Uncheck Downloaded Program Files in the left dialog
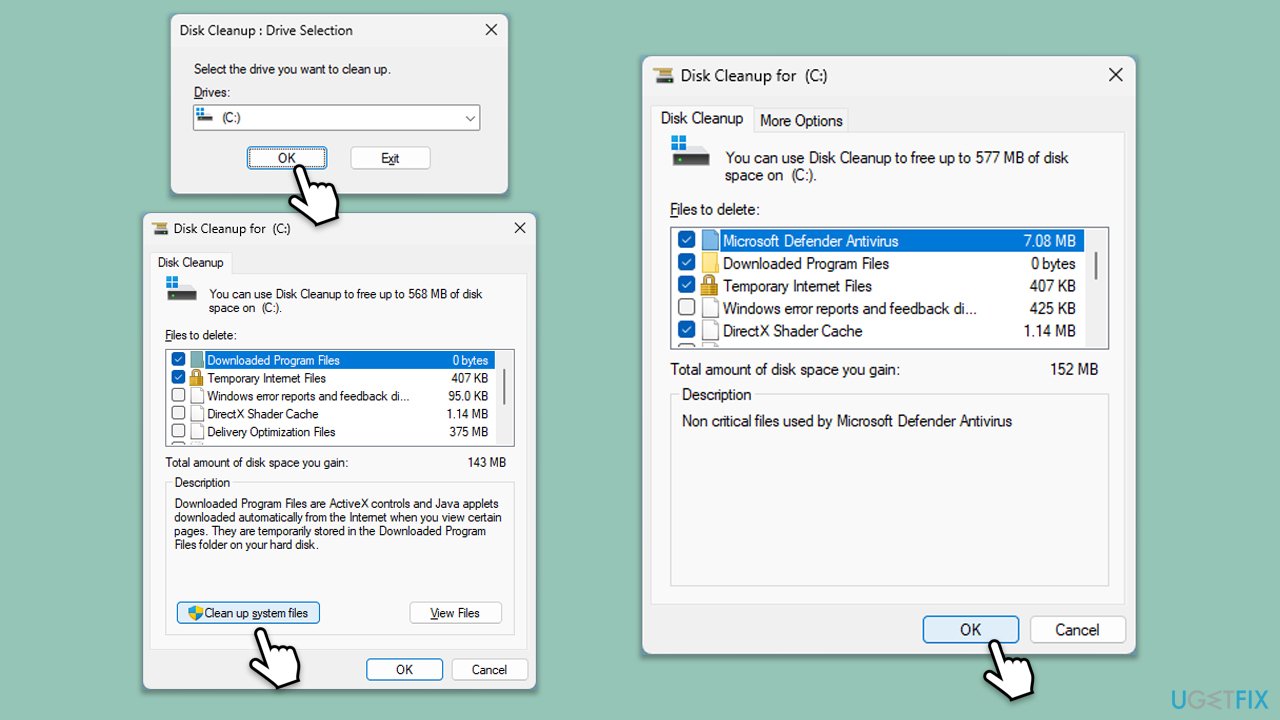 [178, 358]
